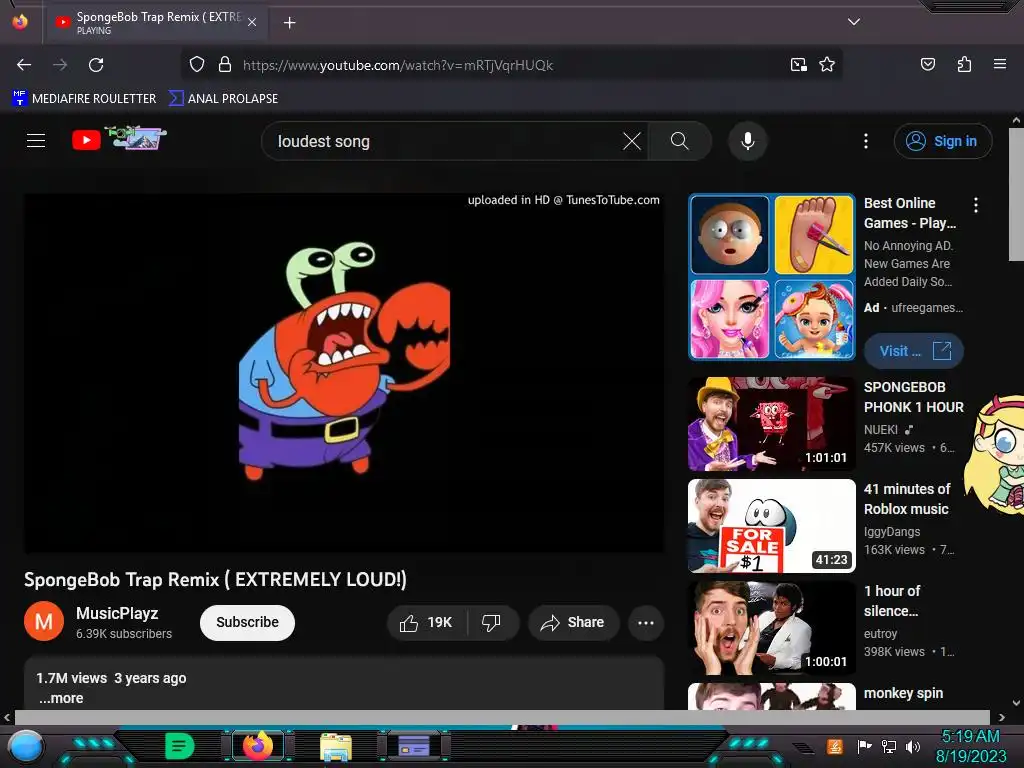Go back using the browser back arrow
Image resolution: width=1024 pixels, height=768 pixels.
[x=24, y=65]
